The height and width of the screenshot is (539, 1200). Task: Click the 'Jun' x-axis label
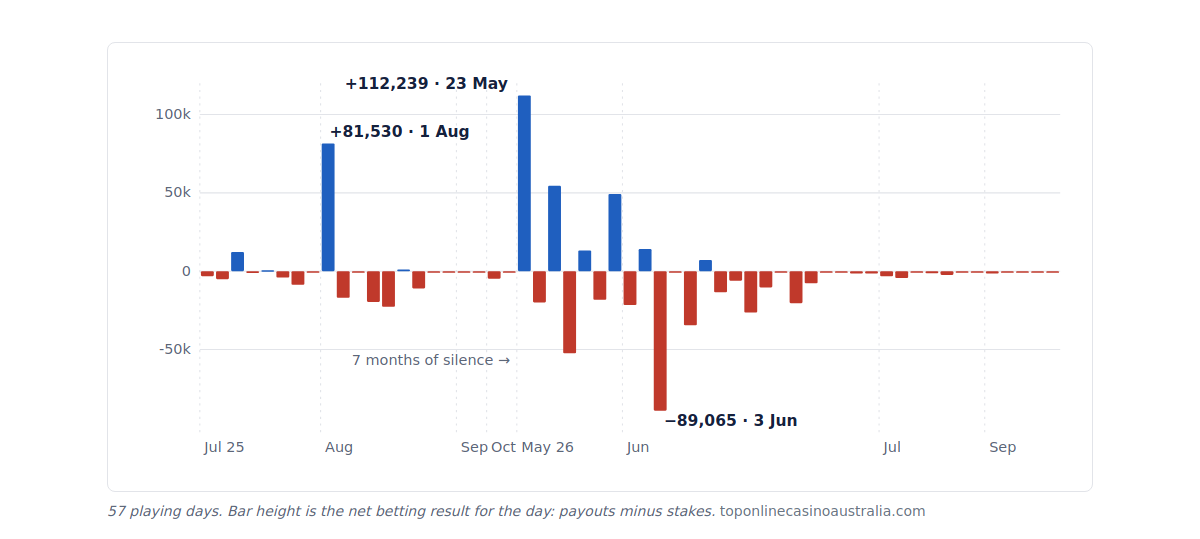coord(638,447)
